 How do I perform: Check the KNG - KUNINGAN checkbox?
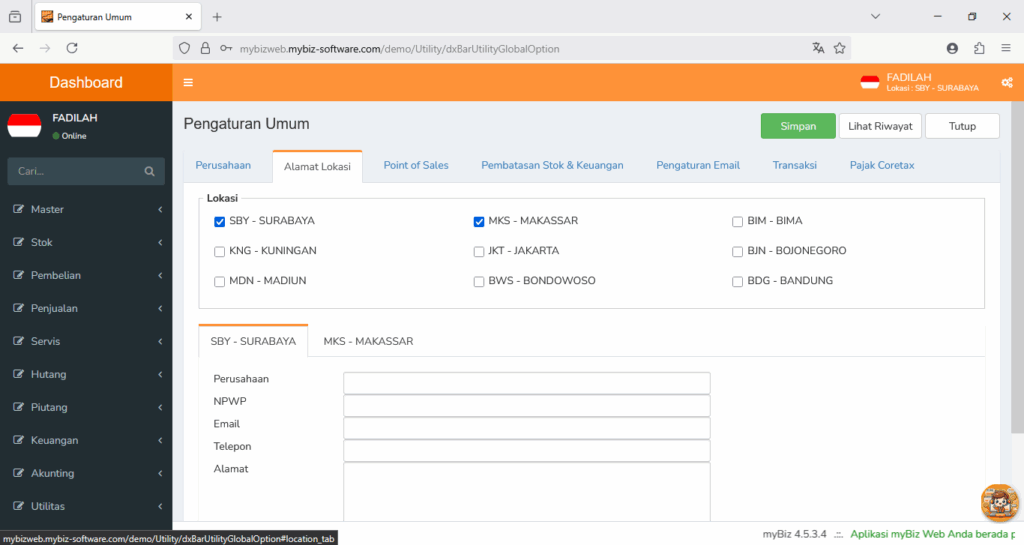coord(219,252)
